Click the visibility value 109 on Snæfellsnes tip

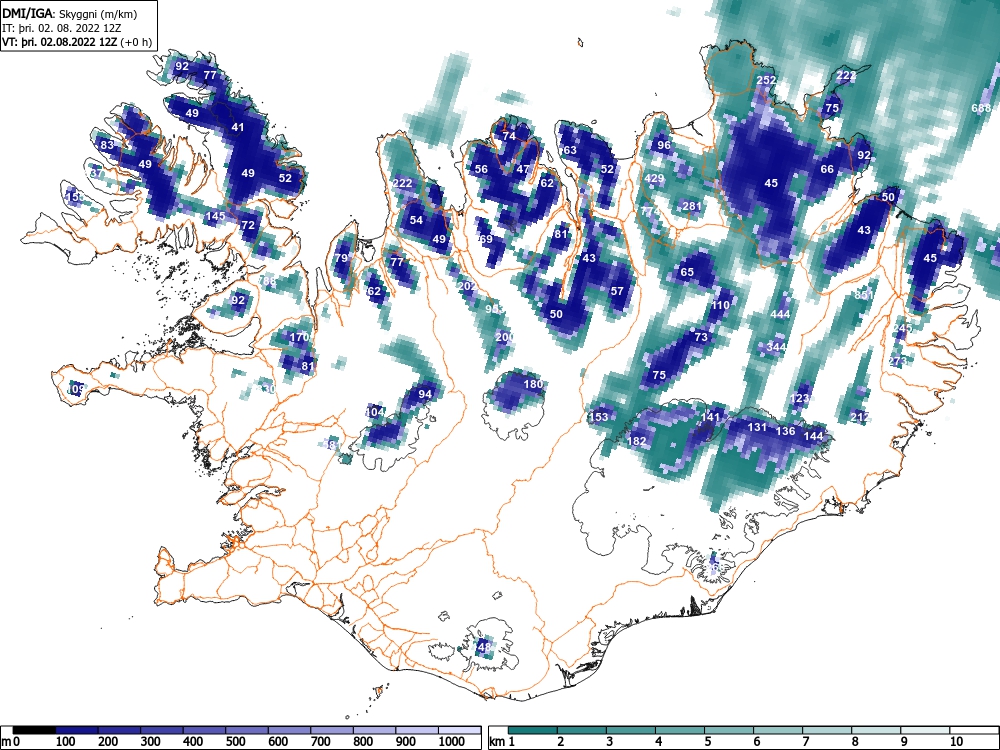click(x=76, y=389)
